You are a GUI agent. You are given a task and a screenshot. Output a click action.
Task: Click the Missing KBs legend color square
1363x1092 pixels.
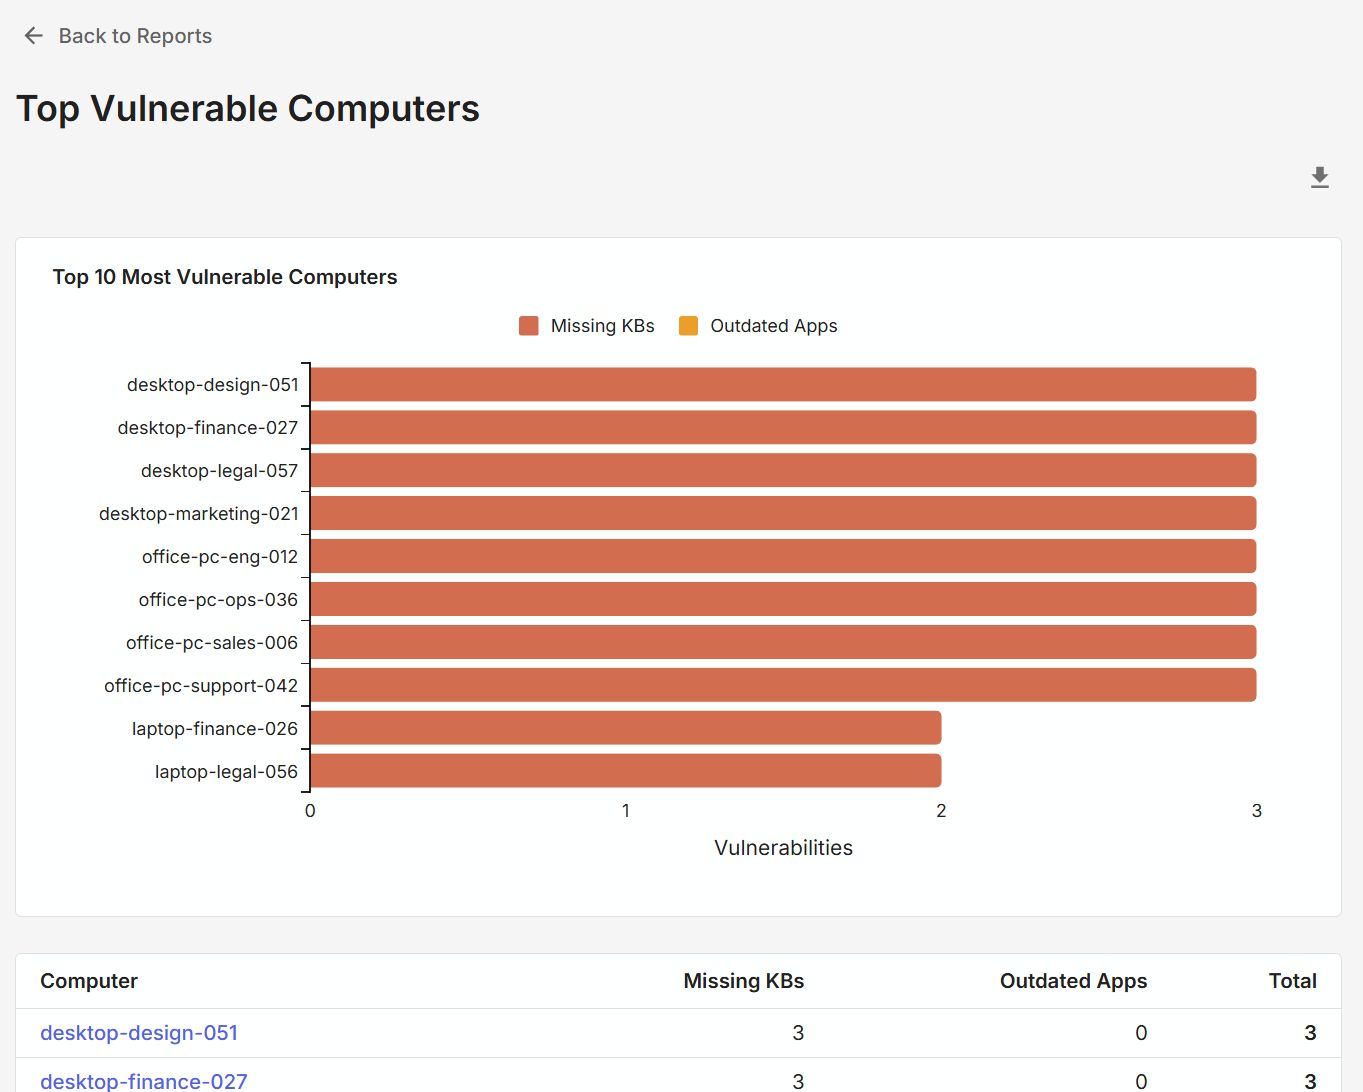tap(528, 325)
